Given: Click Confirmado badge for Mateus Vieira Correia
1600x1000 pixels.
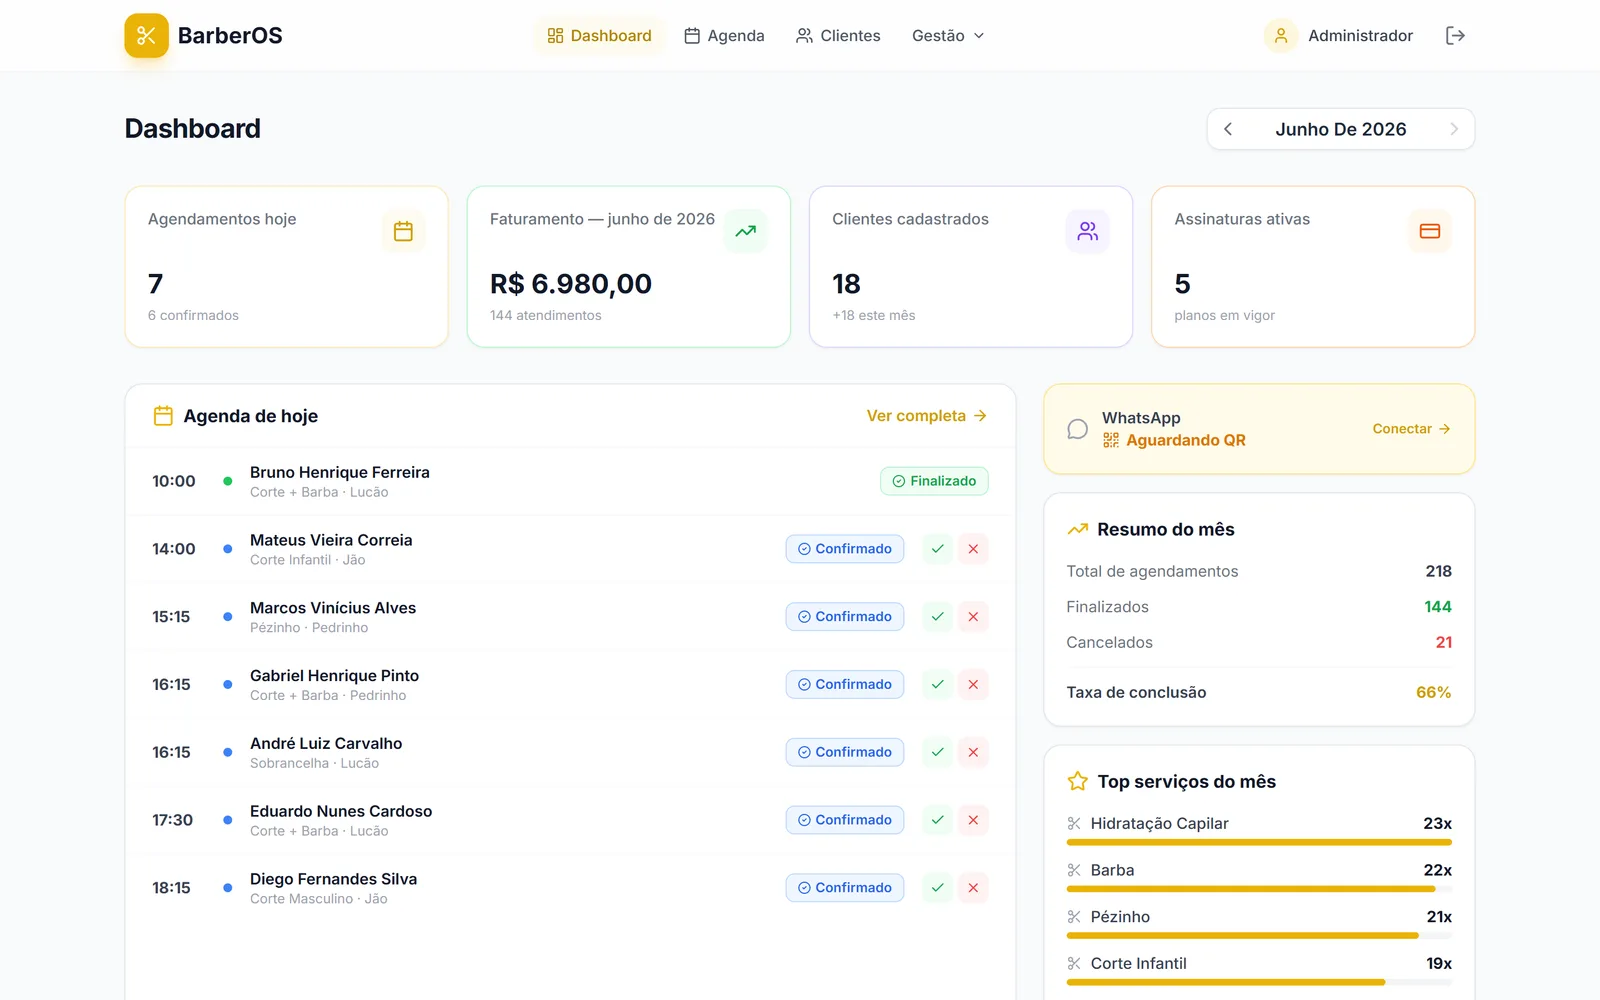Looking at the screenshot, I should 845,549.
